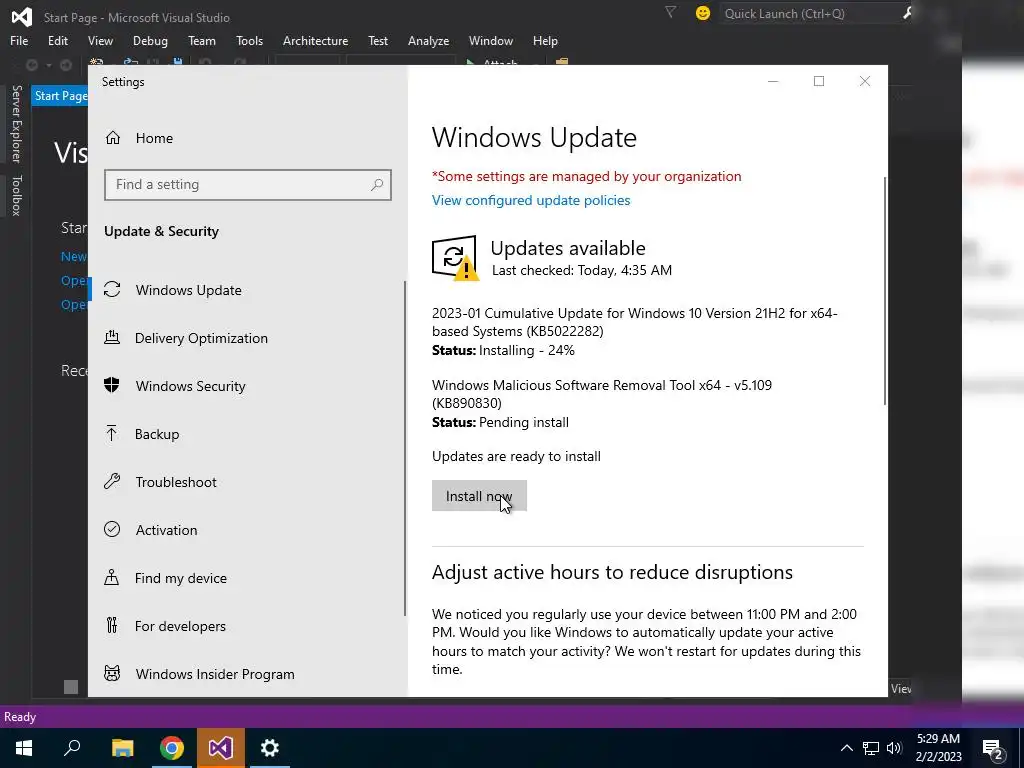Open Google Chrome from taskbar
This screenshot has width=1024, height=768.
pyautogui.click(x=171, y=748)
